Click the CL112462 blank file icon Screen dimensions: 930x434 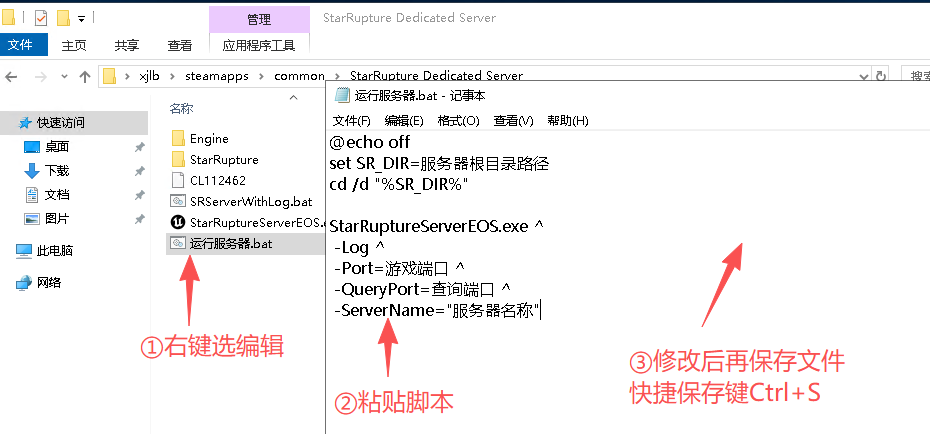click(178, 180)
